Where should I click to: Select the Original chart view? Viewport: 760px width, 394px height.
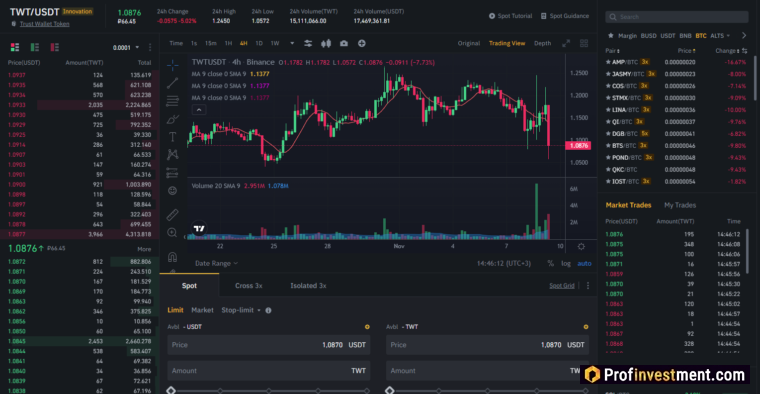pyautogui.click(x=469, y=43)
